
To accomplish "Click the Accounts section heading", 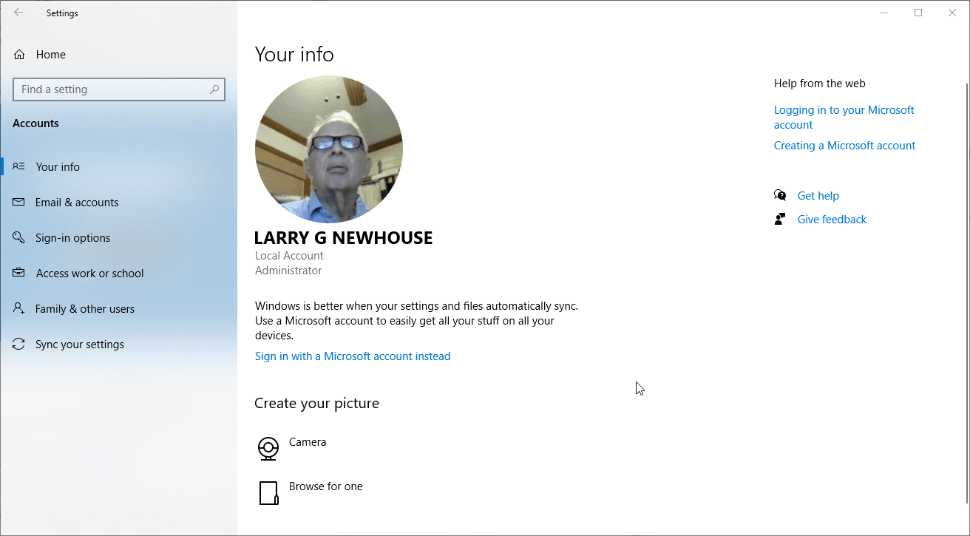I will click(x=36, y=123).
